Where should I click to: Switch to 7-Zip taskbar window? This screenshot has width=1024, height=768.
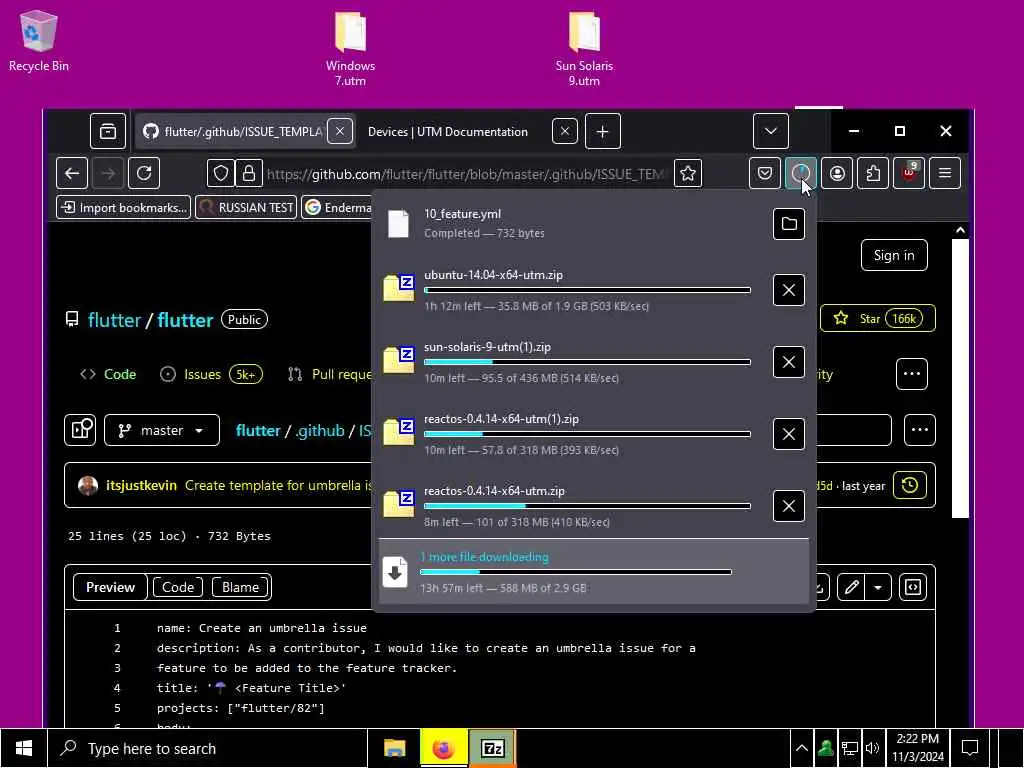coord(492,748)
